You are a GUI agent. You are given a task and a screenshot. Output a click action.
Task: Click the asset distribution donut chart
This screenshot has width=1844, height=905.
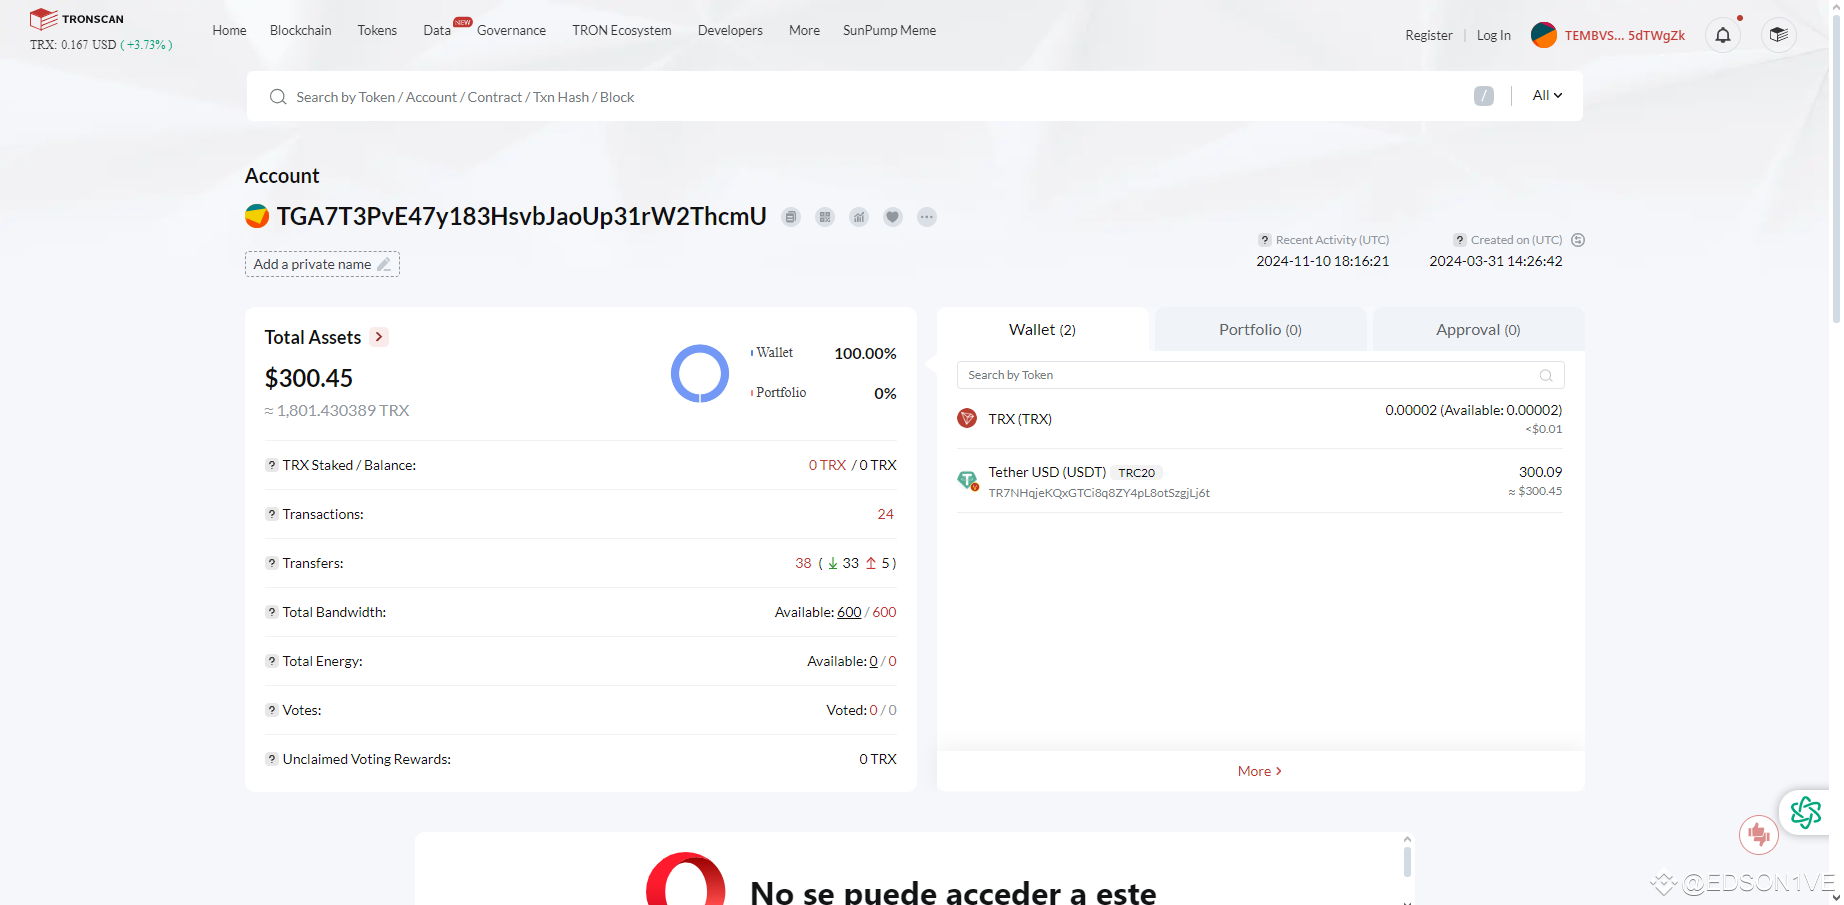(700, 373)
